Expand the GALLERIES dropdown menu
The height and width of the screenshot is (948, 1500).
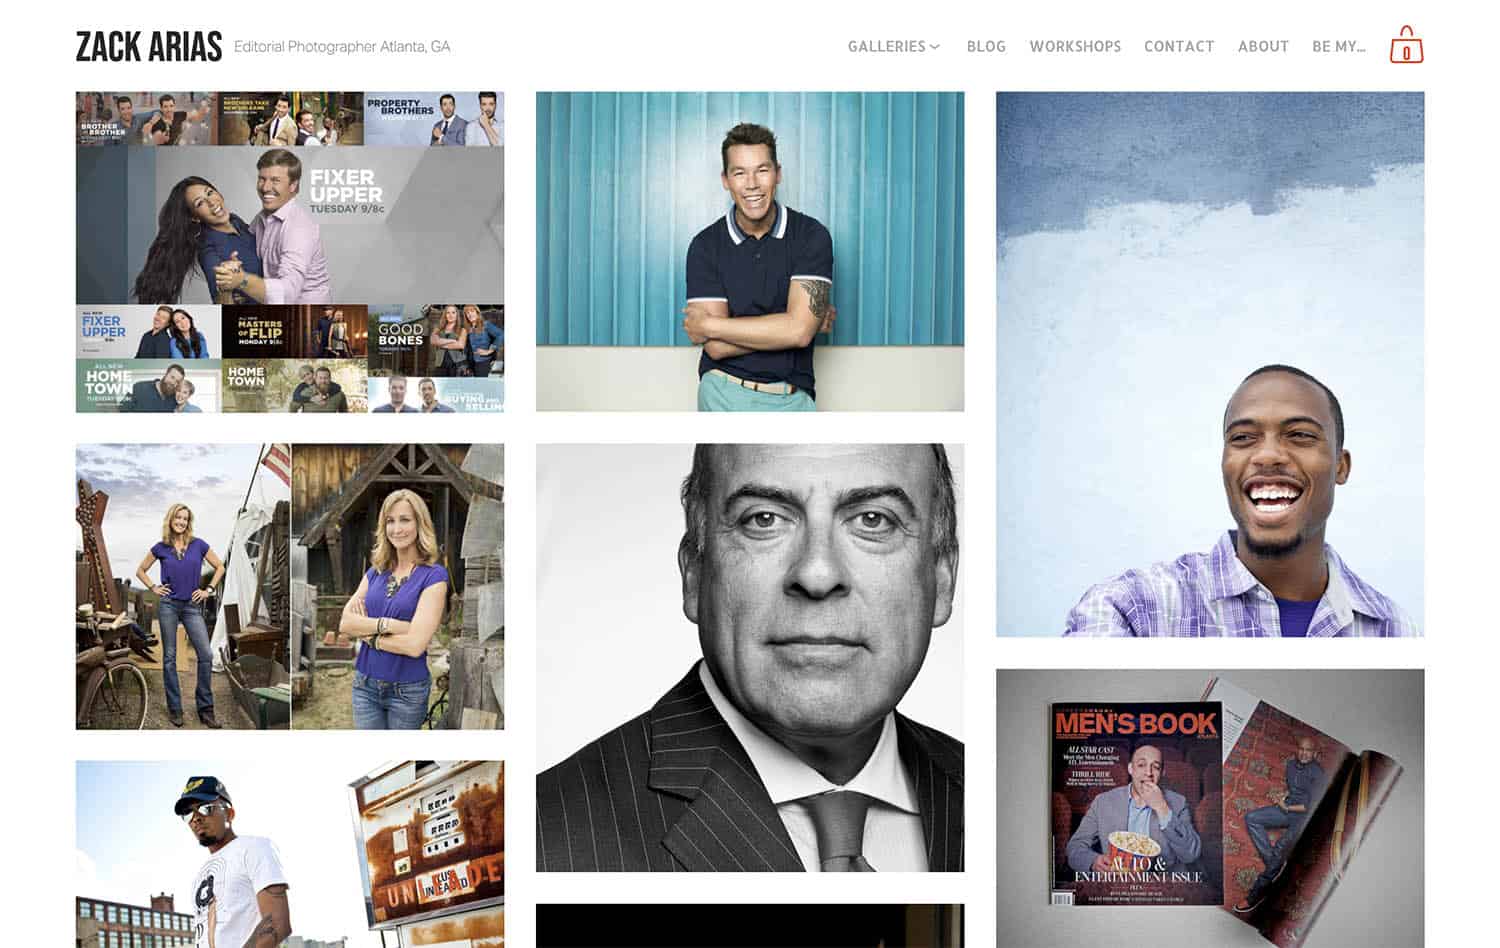pyautogui.click(x=891, y=46)
